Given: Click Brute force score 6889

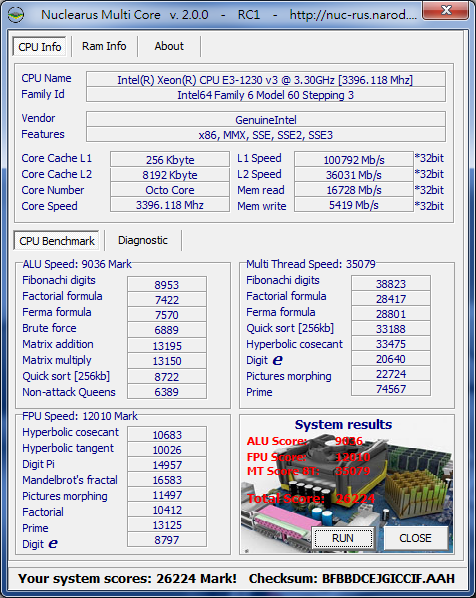Looking at the screenshot, I should (x=167, y=330).
